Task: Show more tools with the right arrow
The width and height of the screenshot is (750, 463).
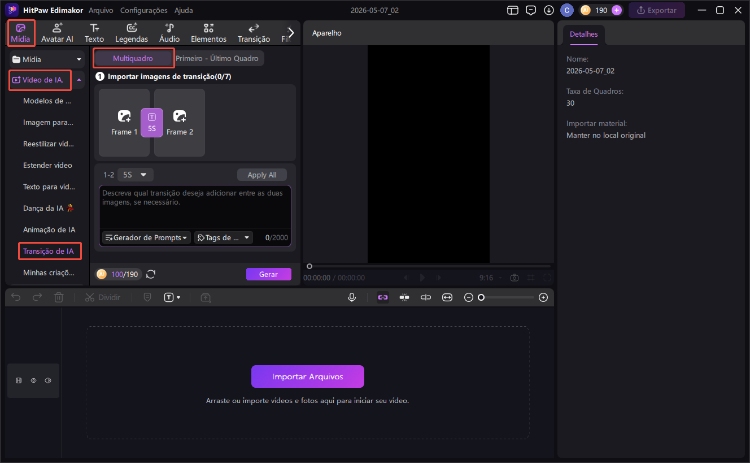Action: click(x=291, y=33)
